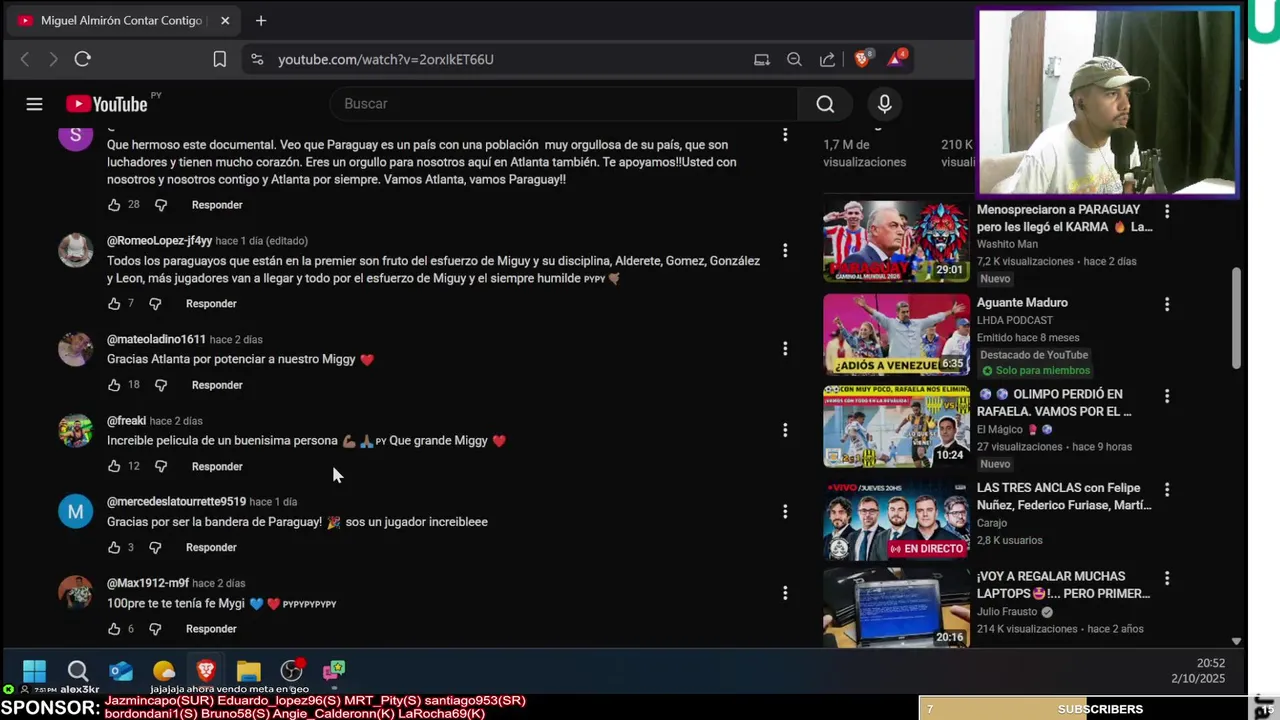Open File Explorer from the taskbar
The width and height of the screenshot is (1280, 720).
249,670
